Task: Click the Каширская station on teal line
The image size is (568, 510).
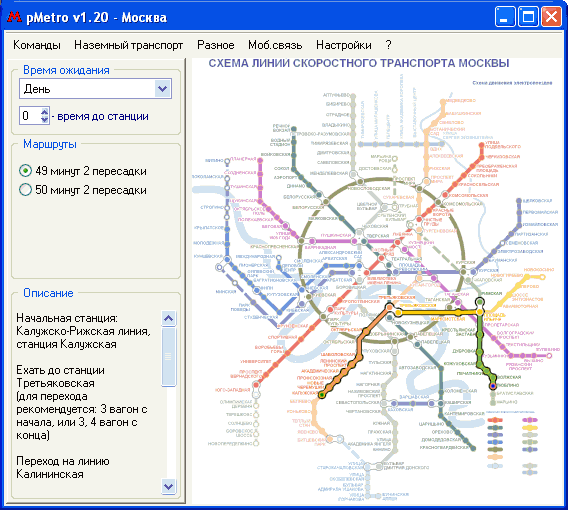Action: (441, 403)
